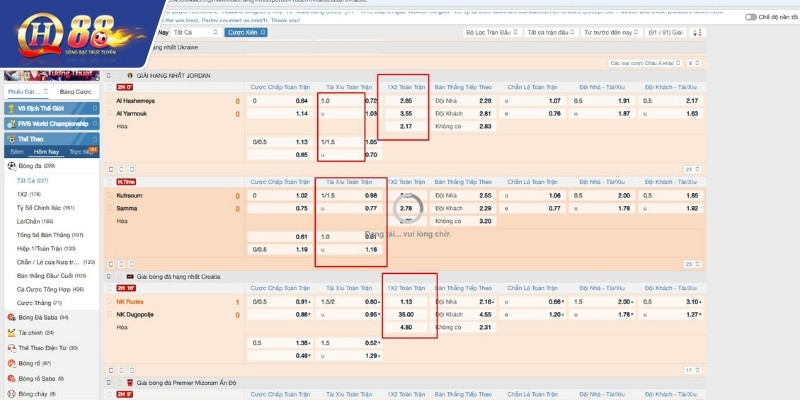Screen dimensions: 800x400
Task: Switch to the Bảng Cược tab
Action: 75,92
